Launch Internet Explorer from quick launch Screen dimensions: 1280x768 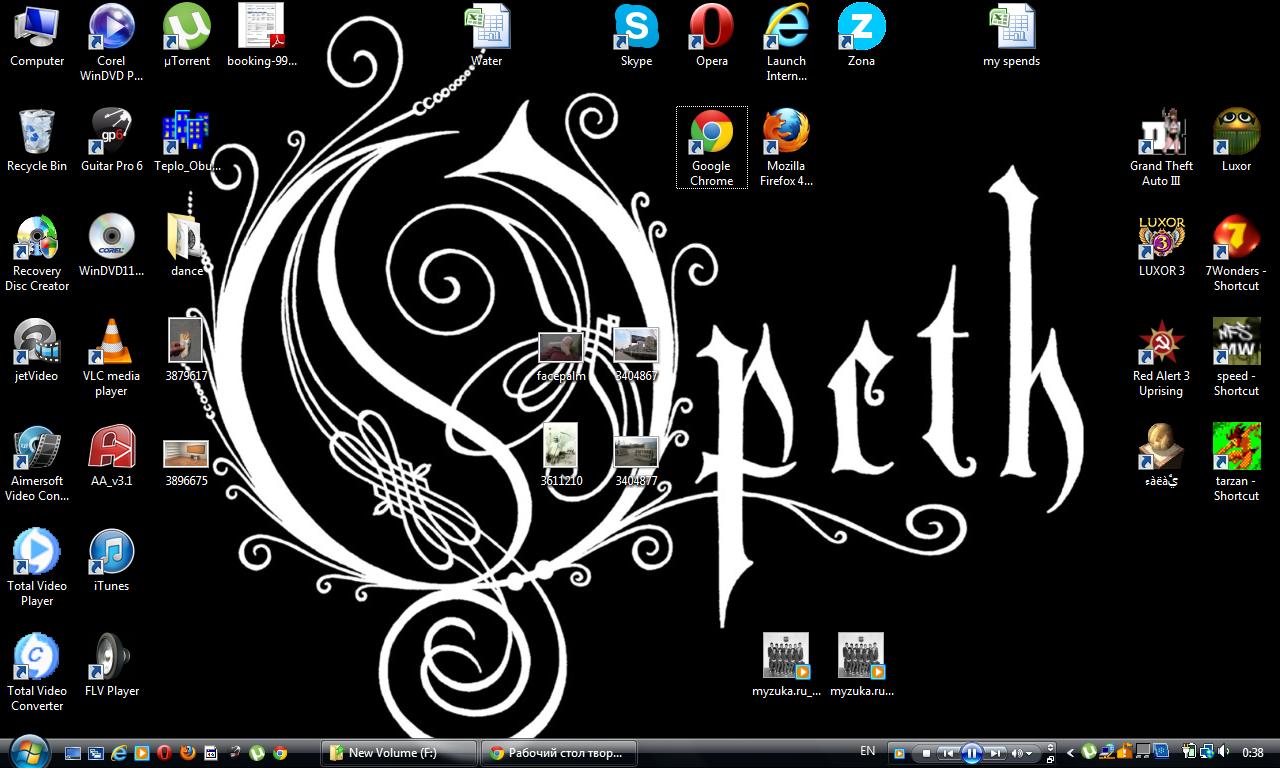[119, 753]
